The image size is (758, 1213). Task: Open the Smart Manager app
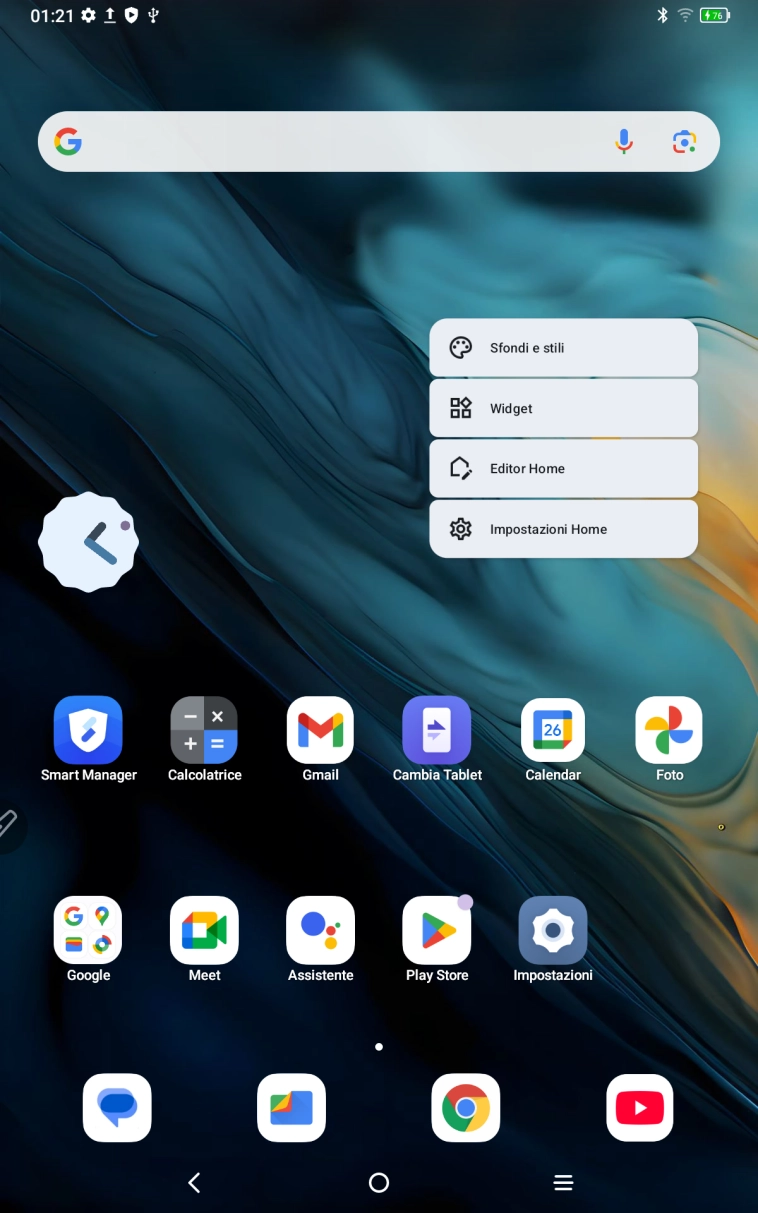[x=88, y=731]
